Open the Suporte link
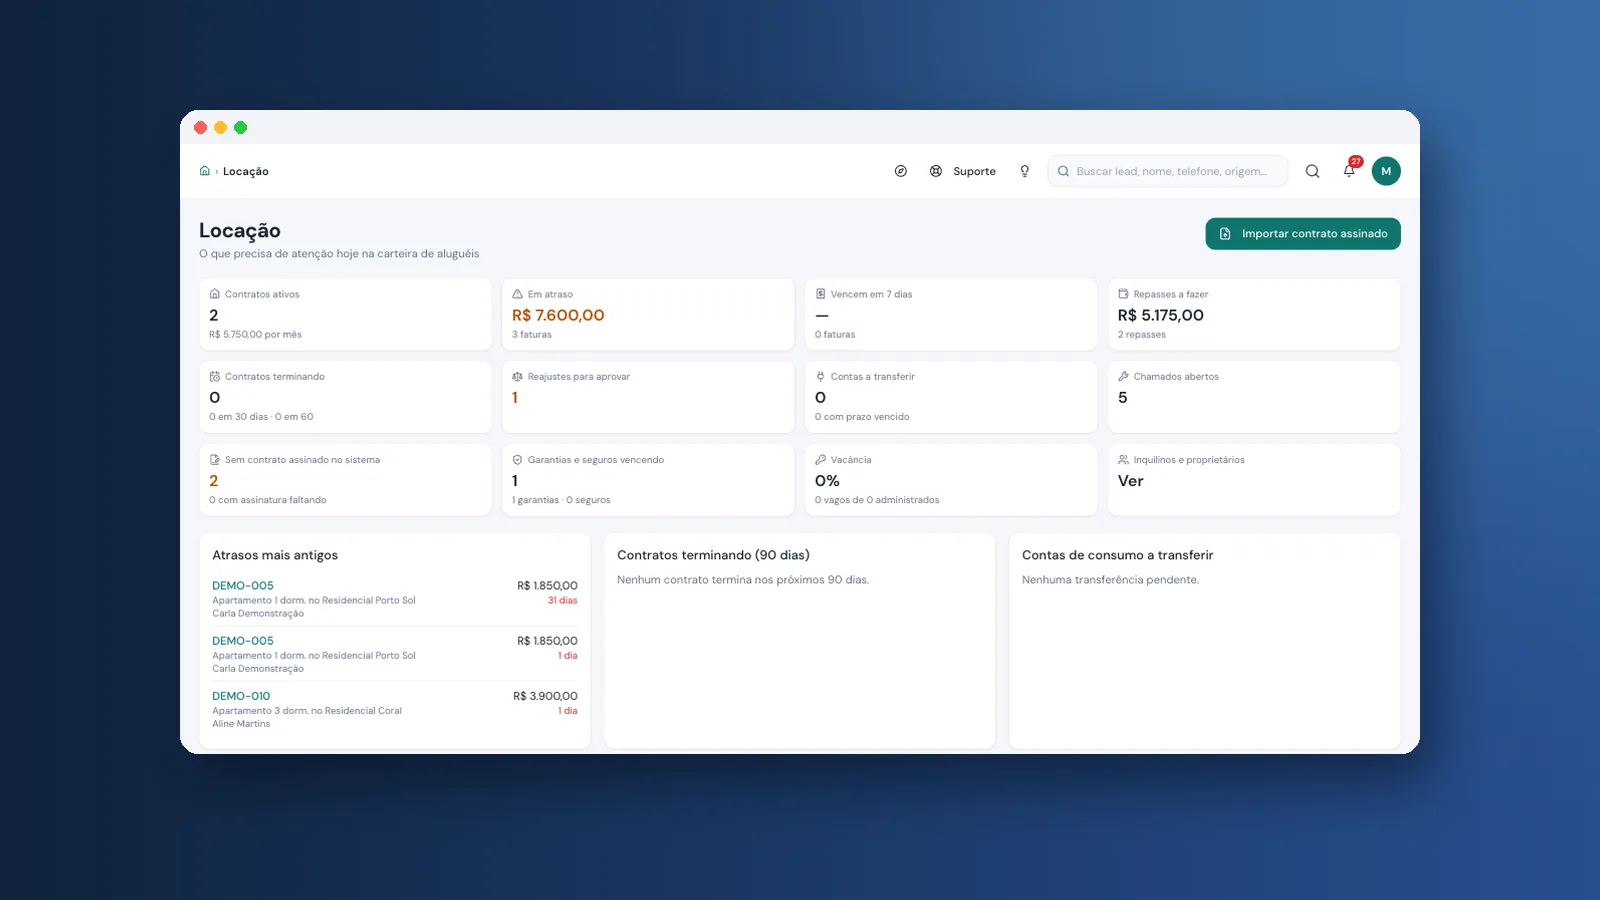Screen dimensions: 1600x900 point(974,171)
